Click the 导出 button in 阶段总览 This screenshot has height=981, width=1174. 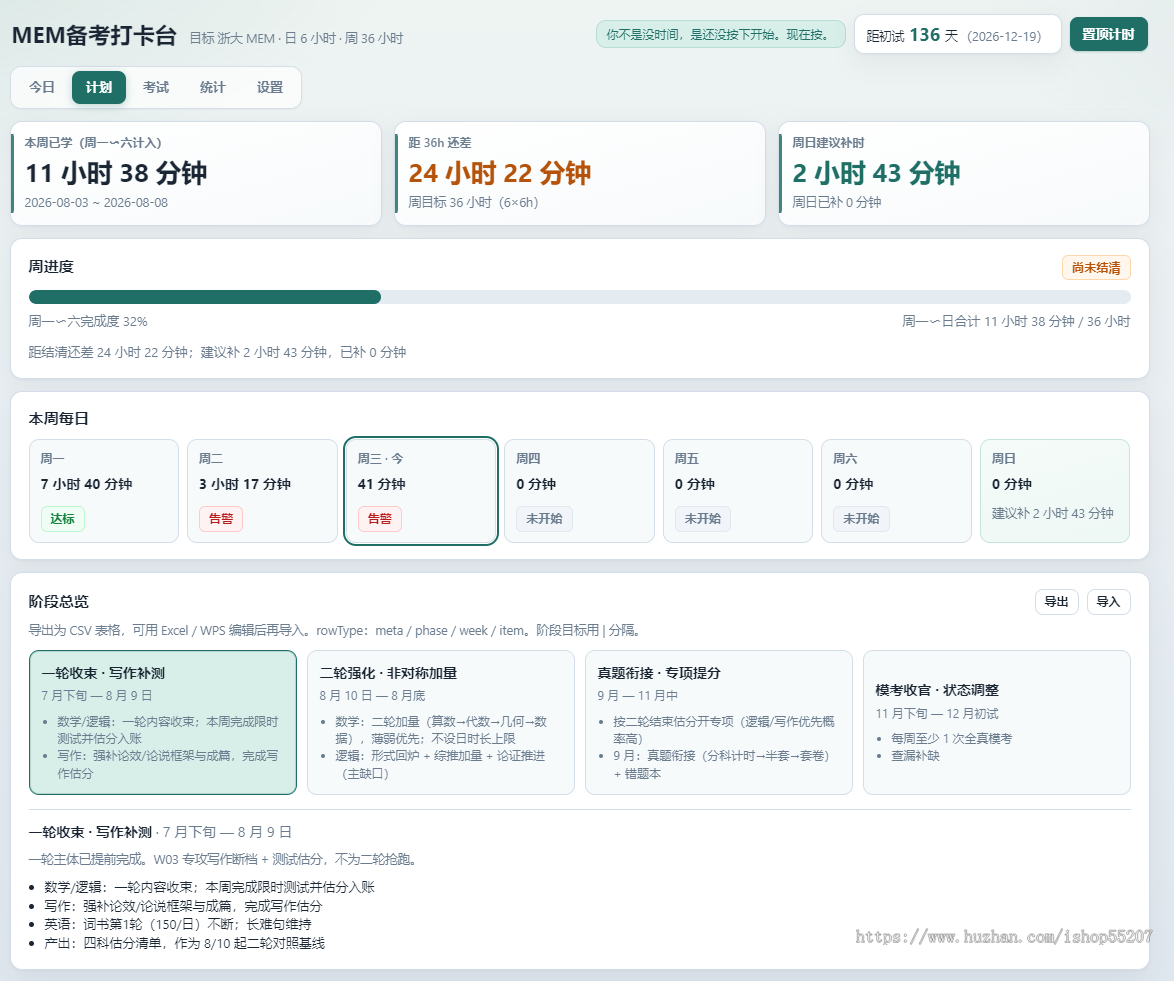click(x=1056, y=602)
